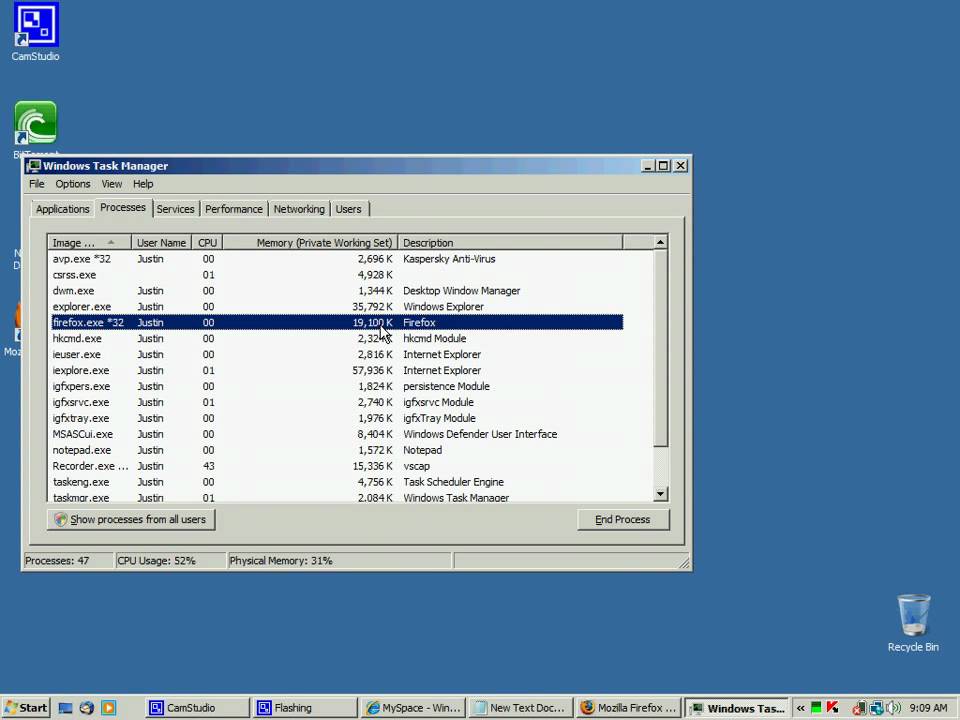Click the Processes: 47 status bar entry

click(x=68, y=561)
